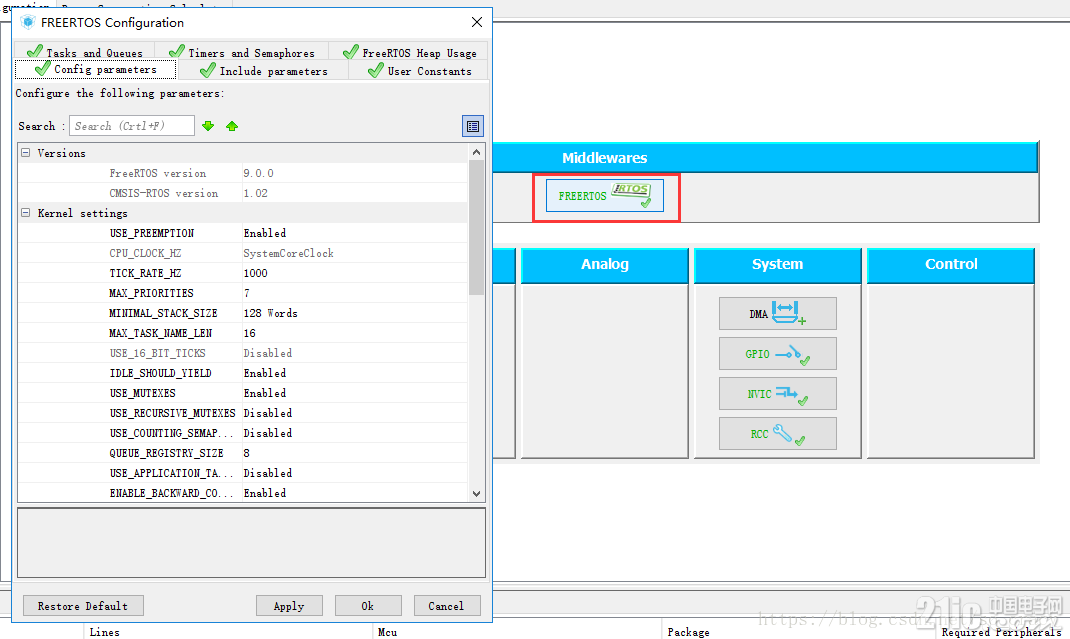Open the Include parameters tab

[263, 70]
